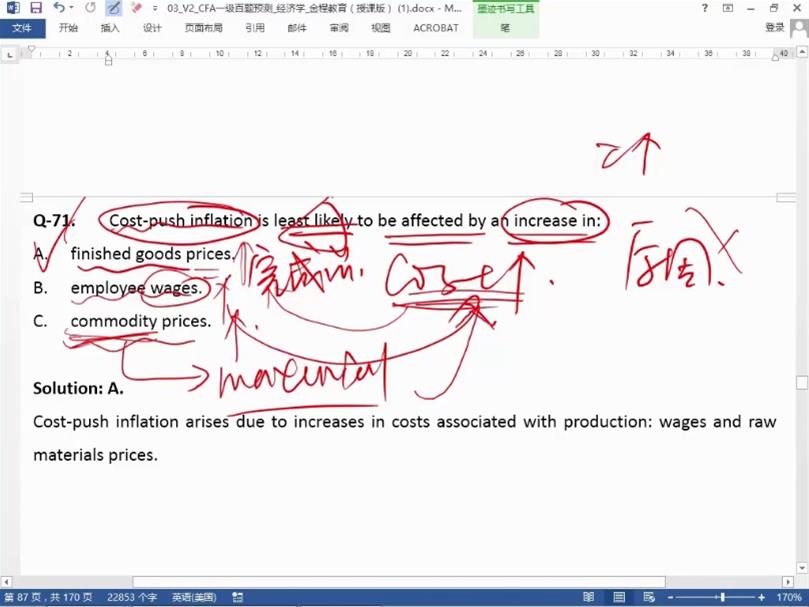Click the 170% zoom level button
Screen dimensions: 809x607
point(790,597)
